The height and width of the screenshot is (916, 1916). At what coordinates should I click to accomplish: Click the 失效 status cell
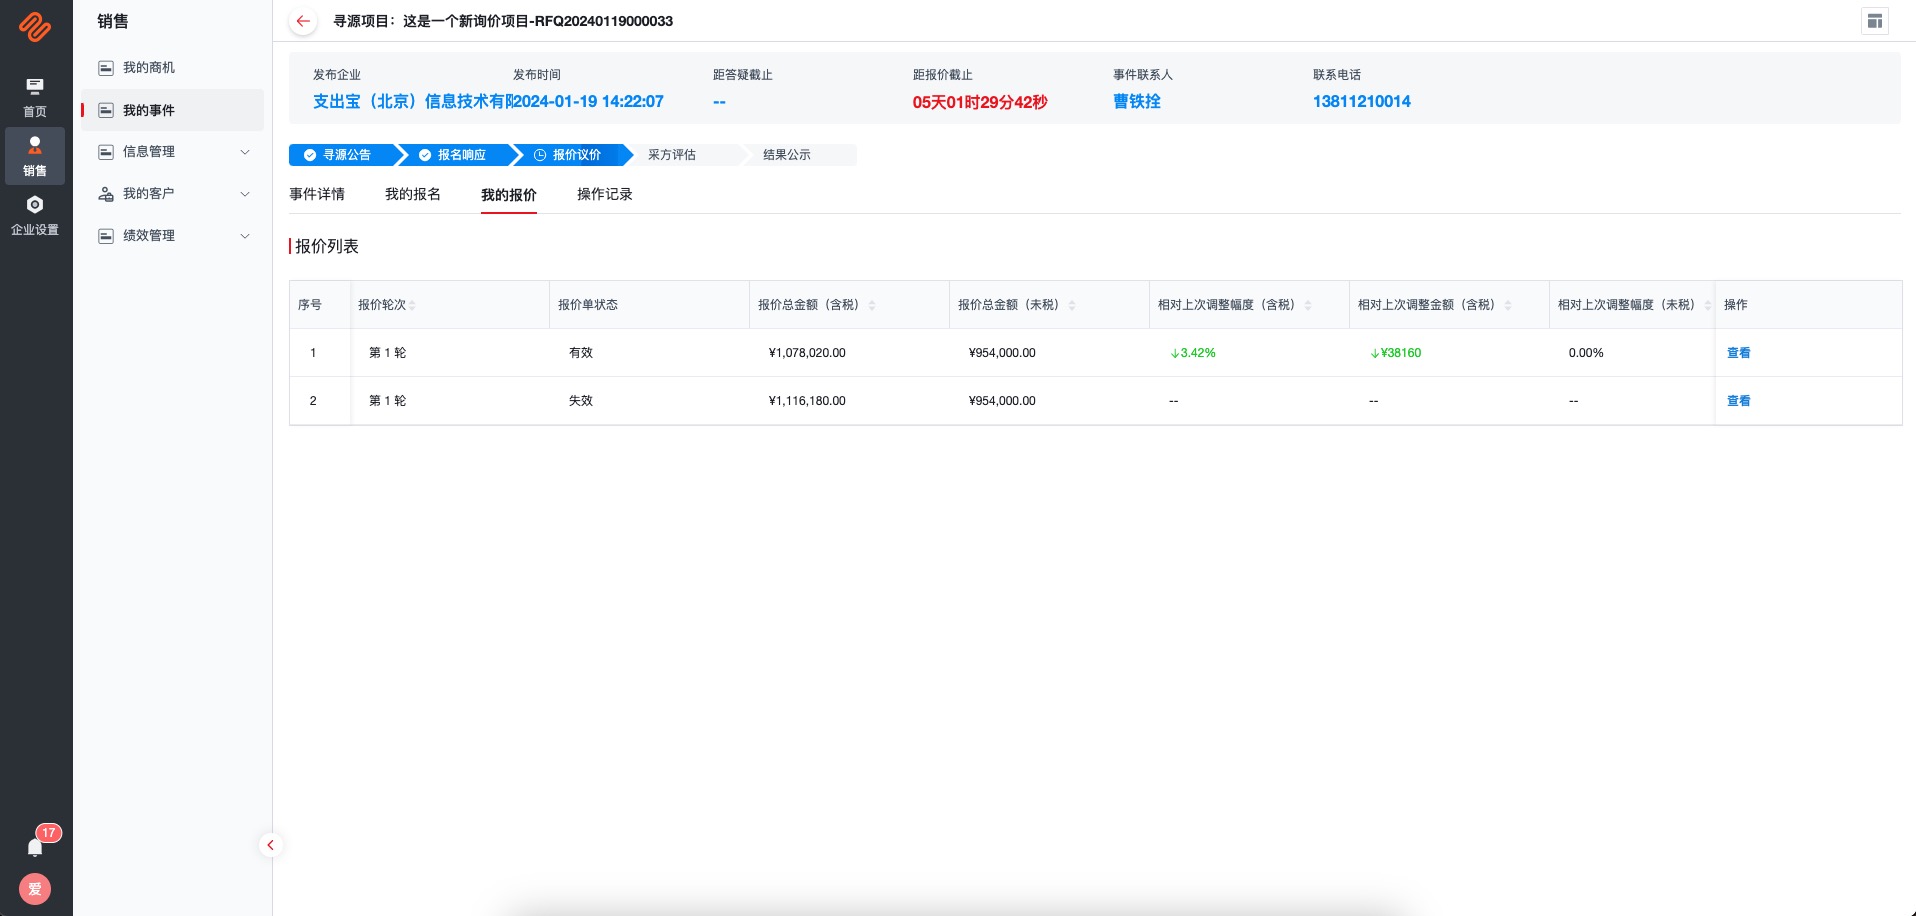point(581,401)
